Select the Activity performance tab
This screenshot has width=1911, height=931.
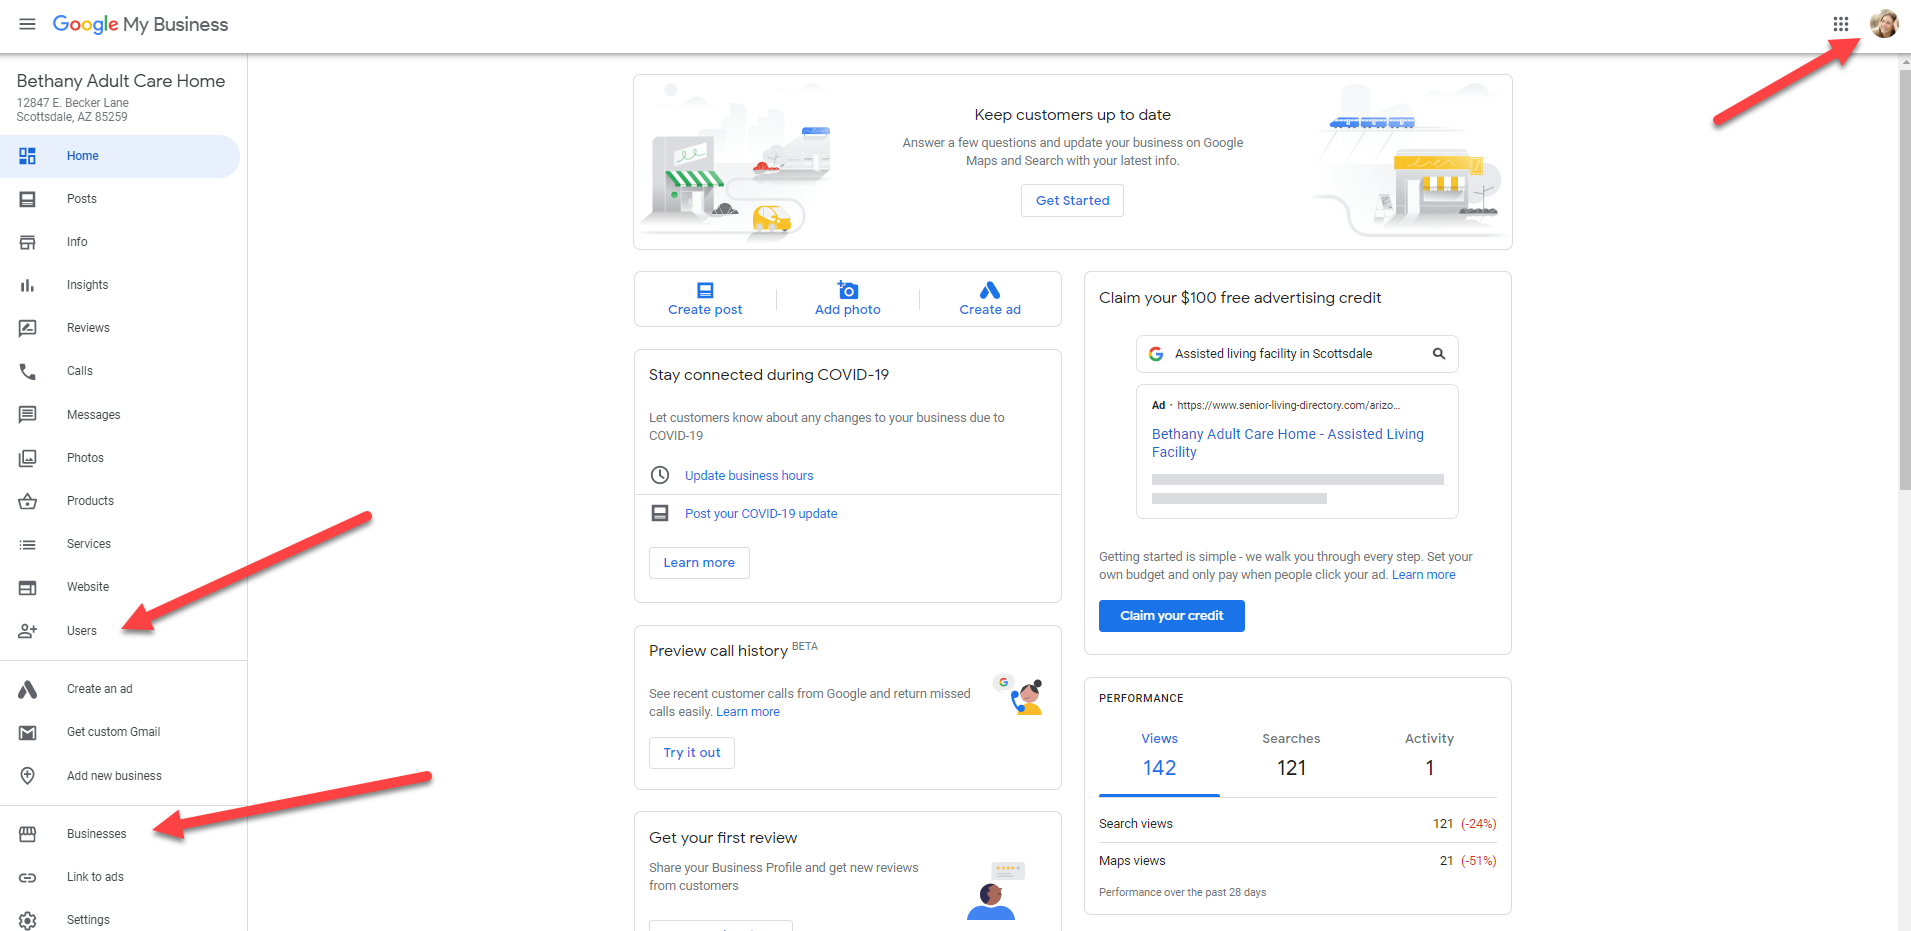[x=1429, y=755]
